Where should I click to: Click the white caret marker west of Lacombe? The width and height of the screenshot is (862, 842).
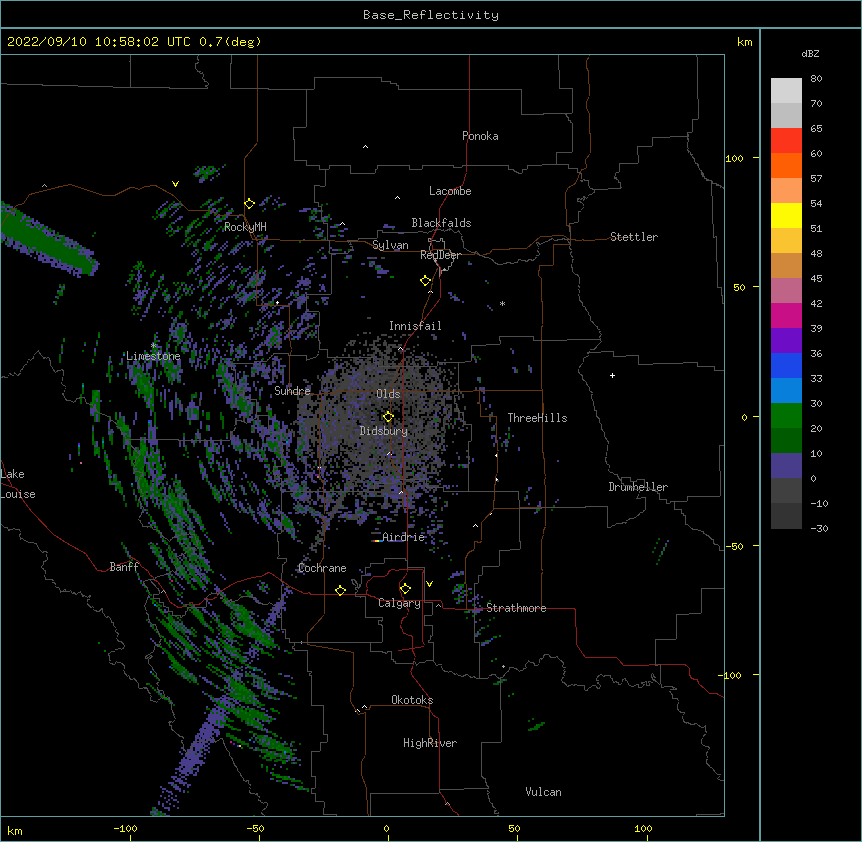397,197
